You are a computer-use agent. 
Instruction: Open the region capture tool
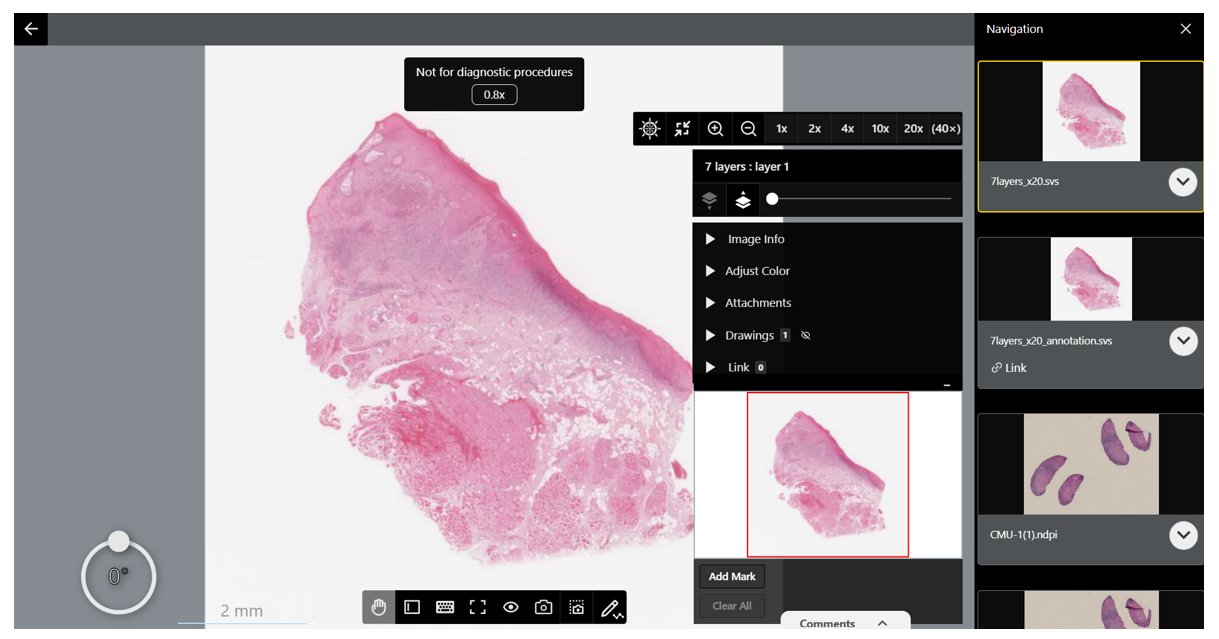(x=577, y=607)
